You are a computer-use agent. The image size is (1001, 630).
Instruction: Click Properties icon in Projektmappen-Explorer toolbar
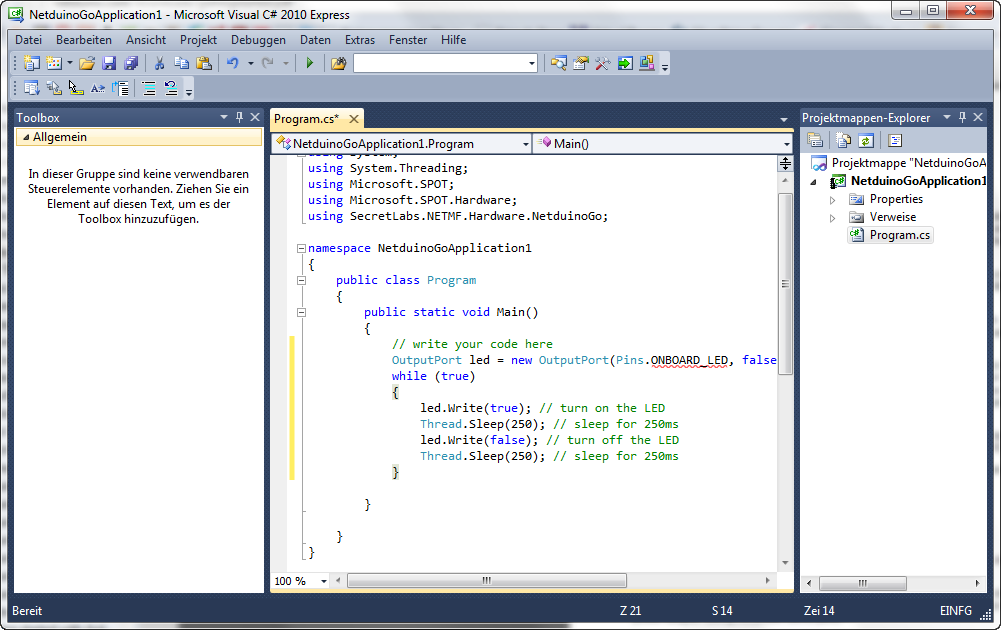tap(815, 140)
